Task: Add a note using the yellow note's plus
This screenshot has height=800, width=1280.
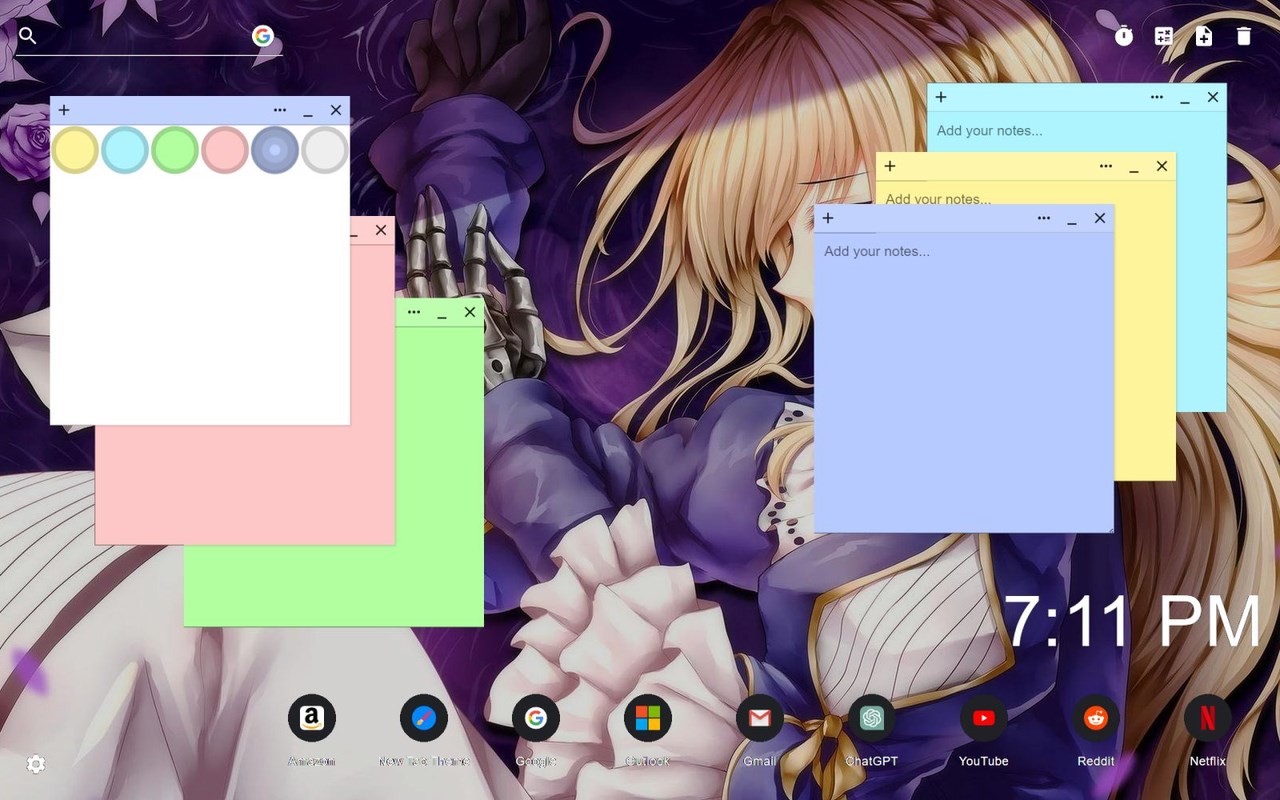Action: (890, 166)
